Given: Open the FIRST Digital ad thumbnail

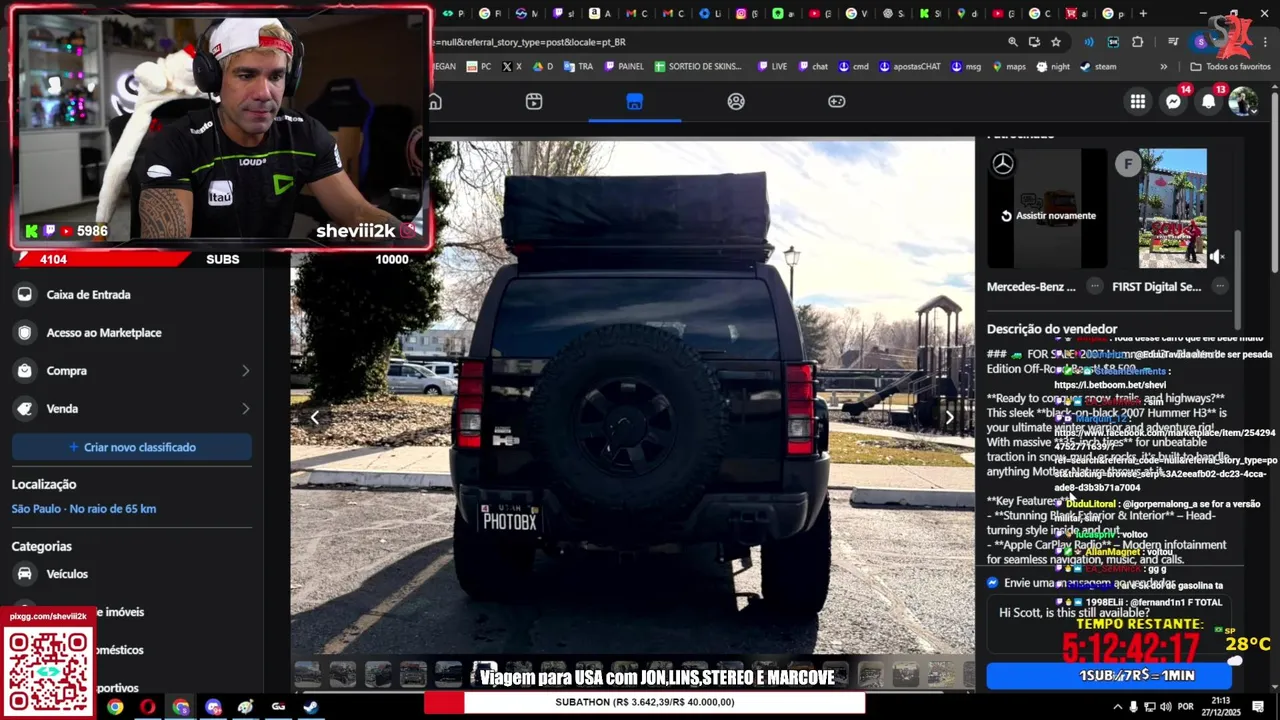Looking at the screenshot, I should (x=1172, y=208).
